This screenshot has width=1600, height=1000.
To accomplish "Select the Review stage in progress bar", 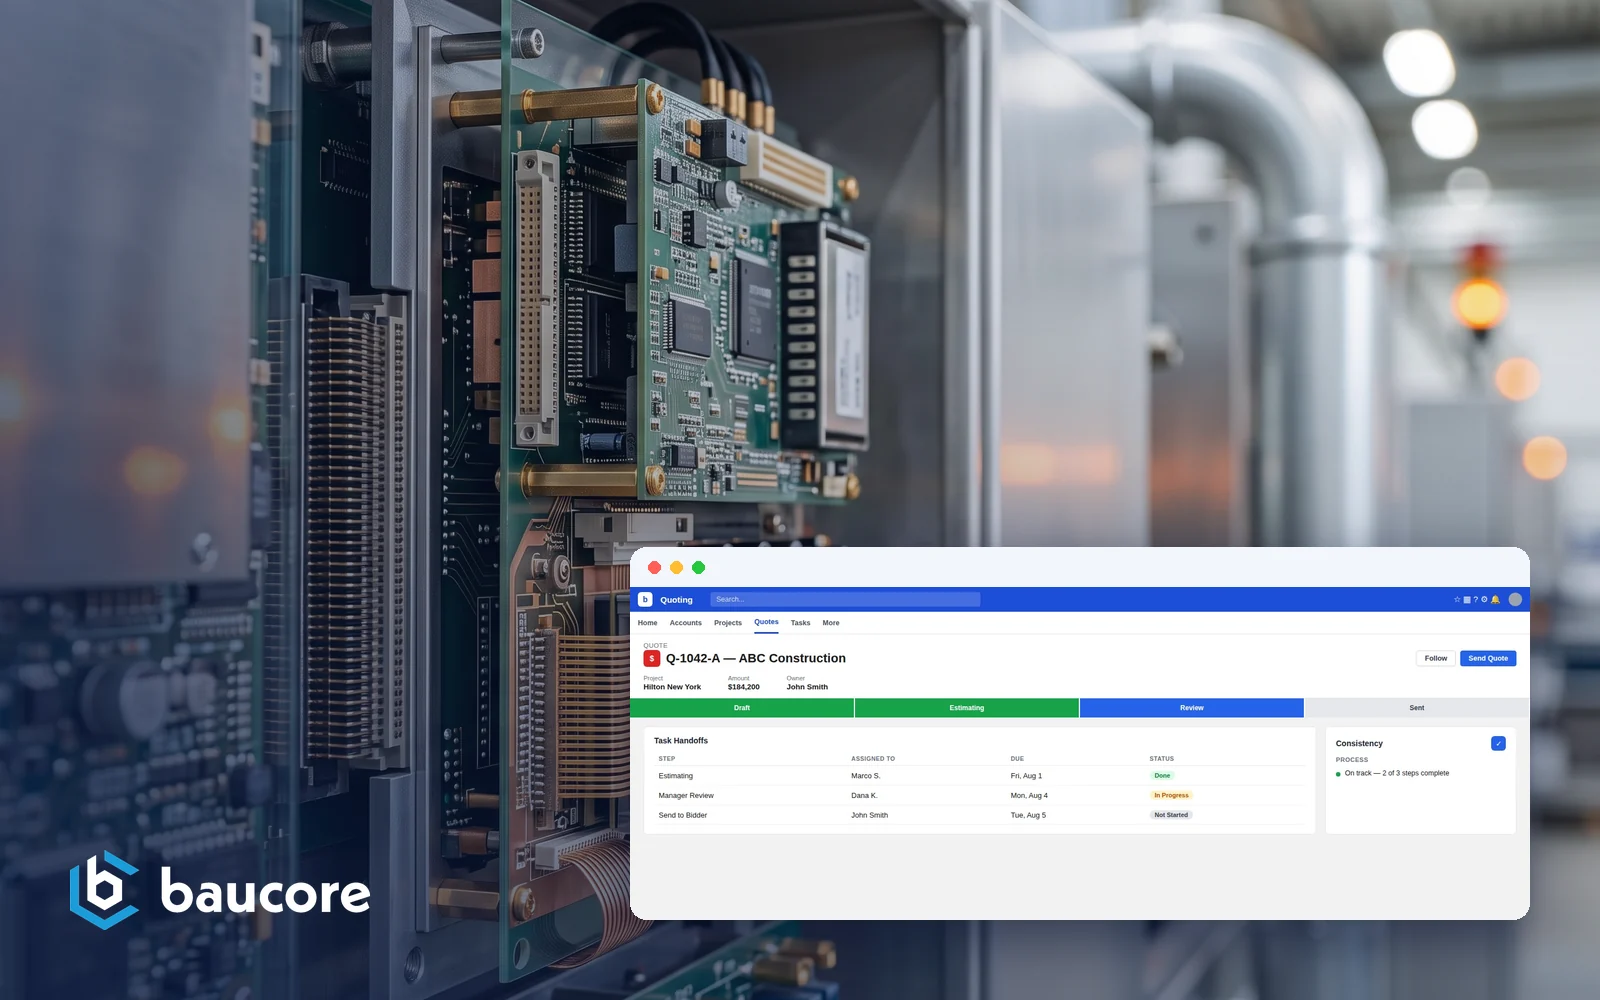I will tap(1192, 708).
